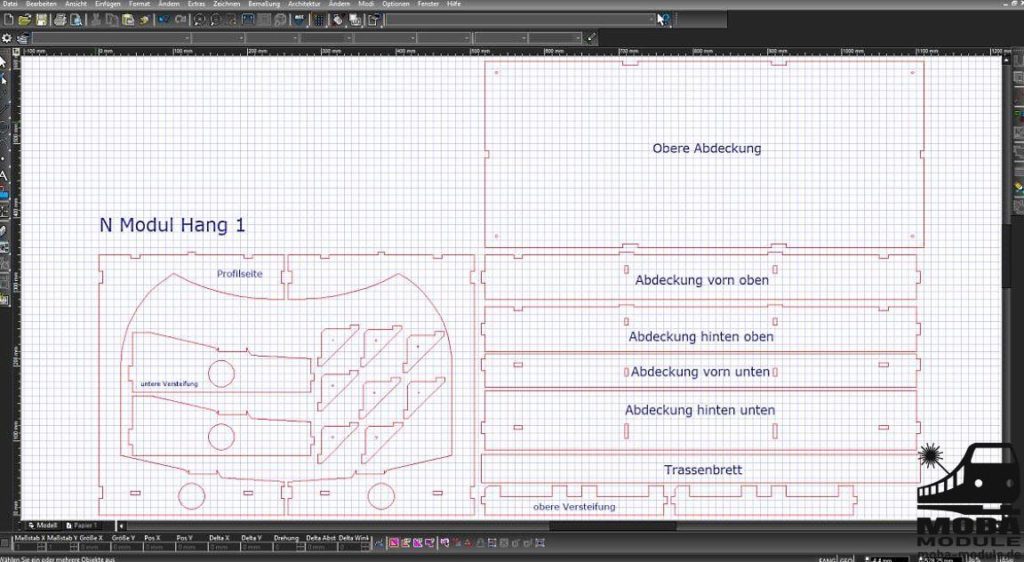Click the fourth pink selection-mode icon in bottom toolbar

430,542
